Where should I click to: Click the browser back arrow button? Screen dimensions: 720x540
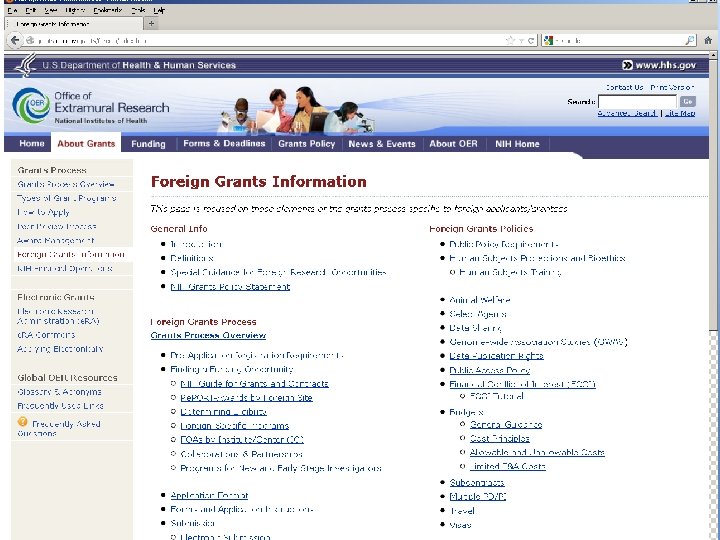click(x=15, y=40)
